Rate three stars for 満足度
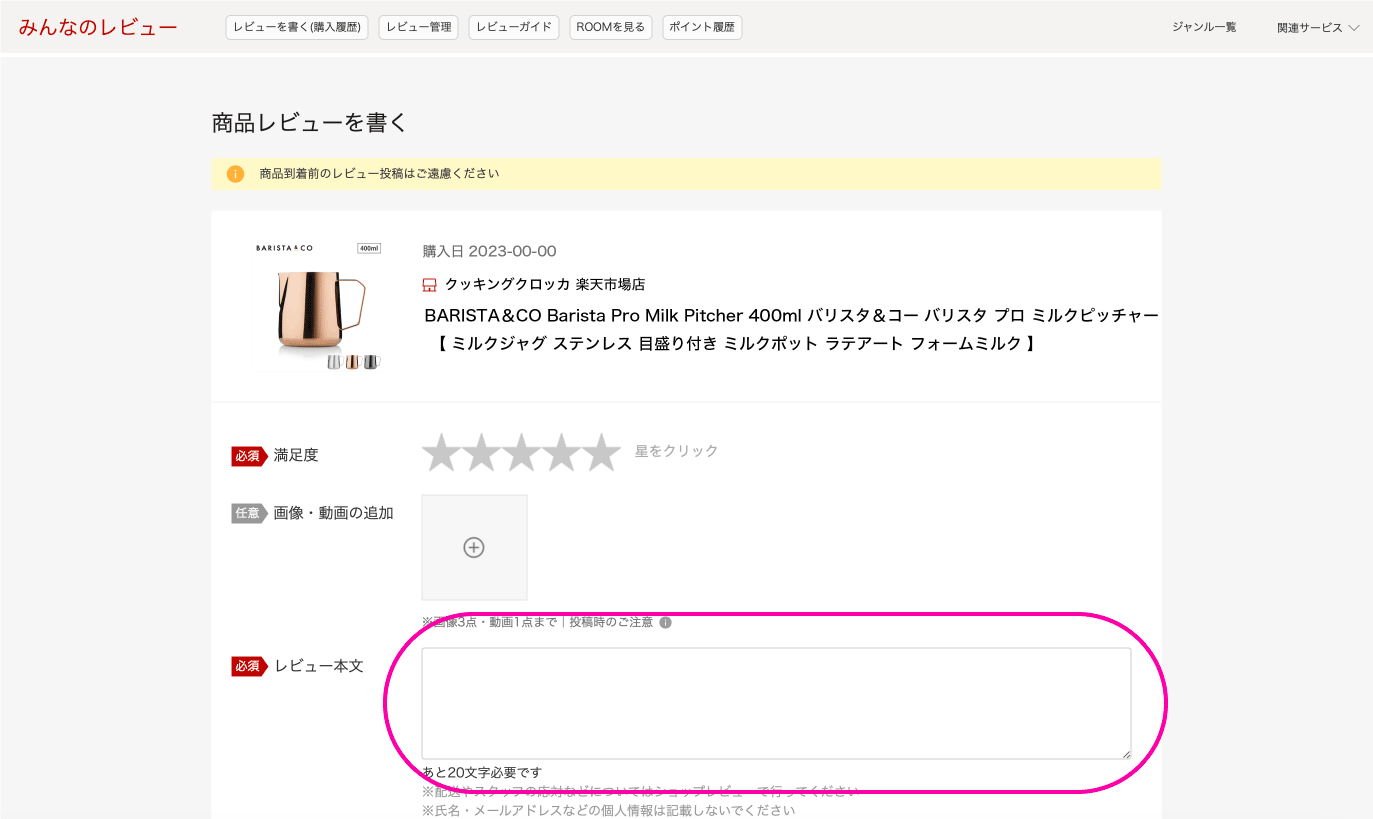Screen dimensions: 1373x819 521,453
